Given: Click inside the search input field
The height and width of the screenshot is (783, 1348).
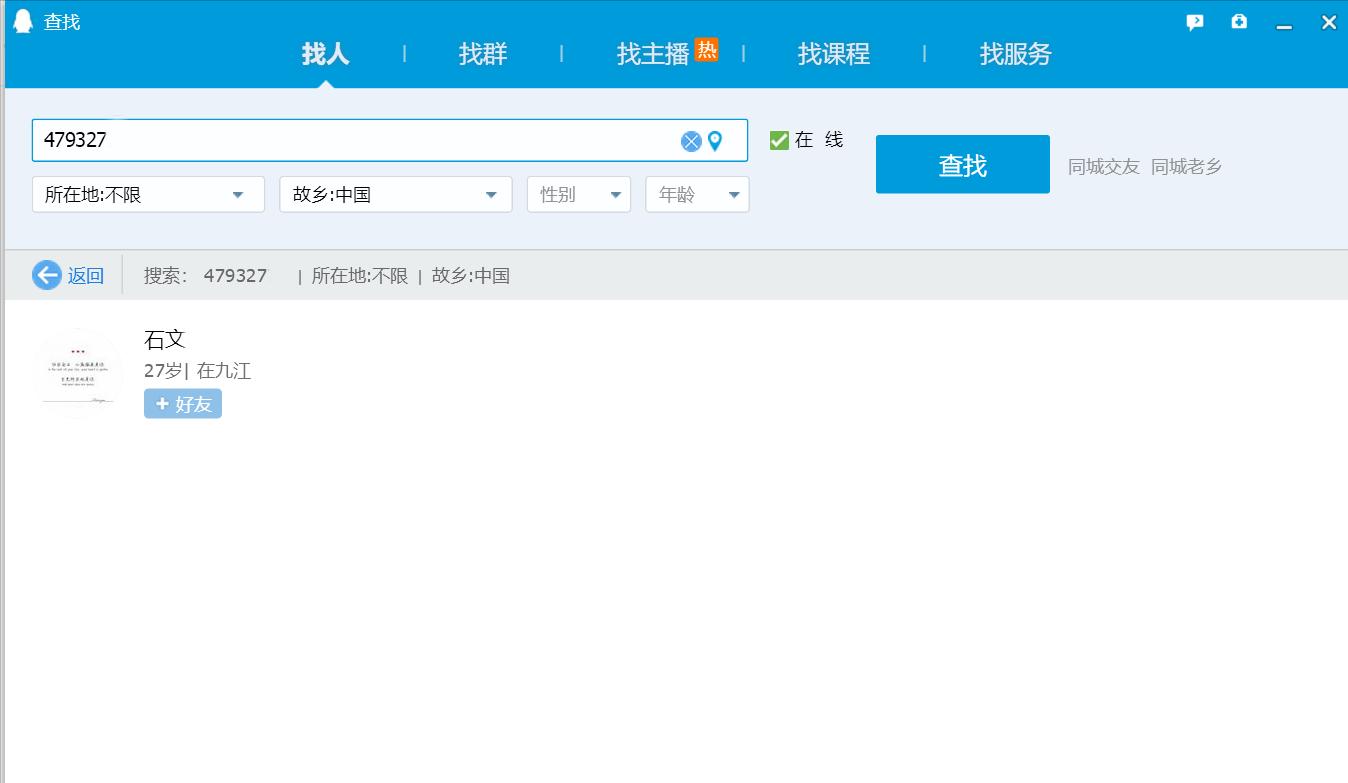Looking at the screenshot, I should pyautogui.click(x=350, y=140).
